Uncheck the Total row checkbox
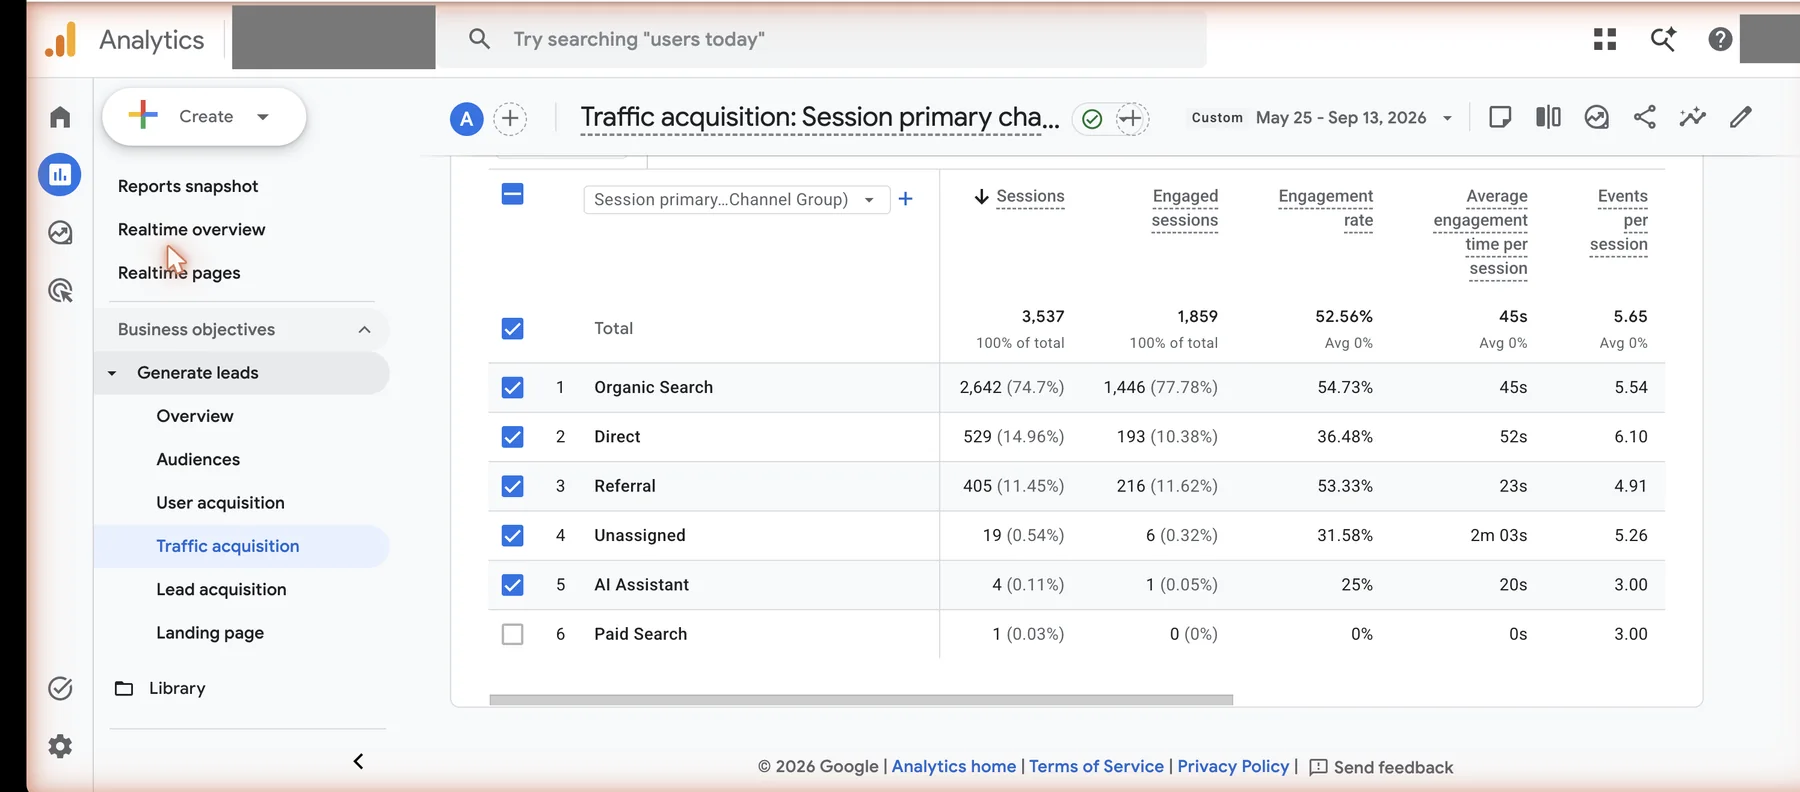This screenshot has width=1800, height=792. (x=512, y=328)
